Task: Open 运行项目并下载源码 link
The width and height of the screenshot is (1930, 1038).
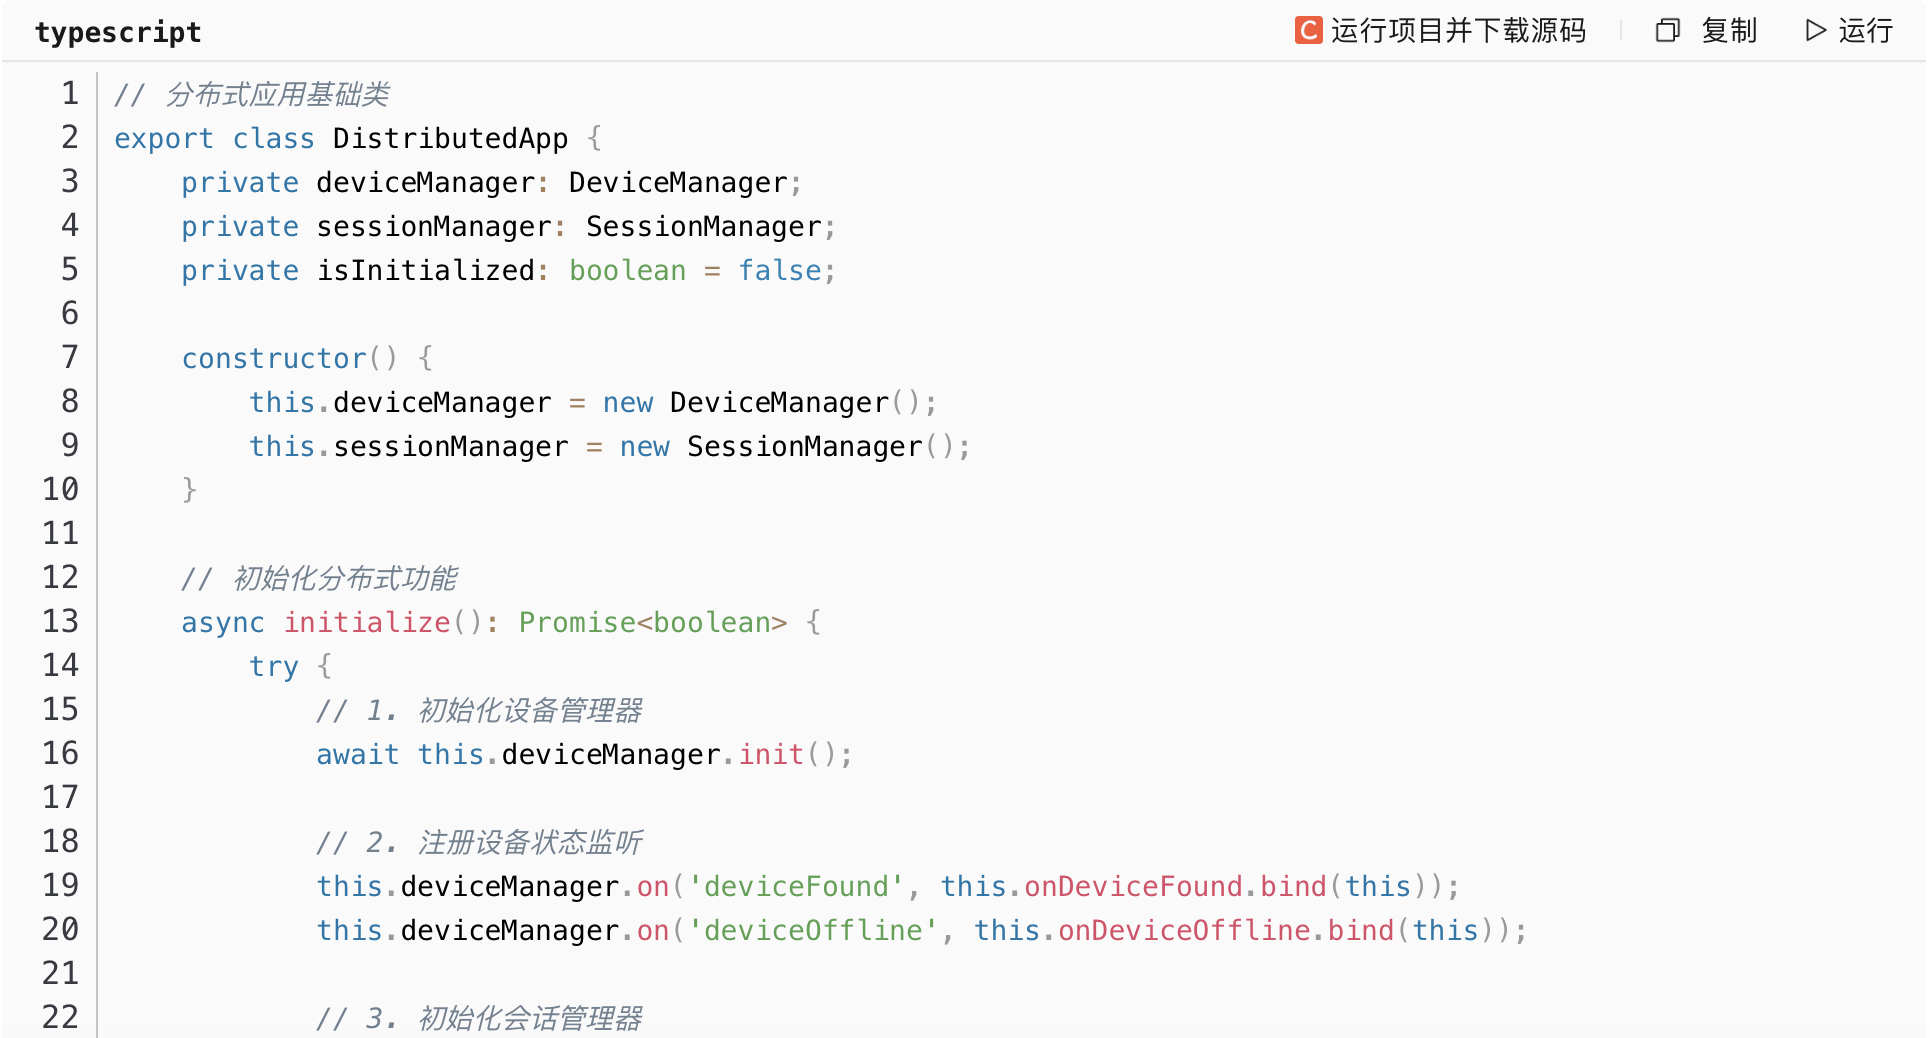Action: tap(1458, 31)
